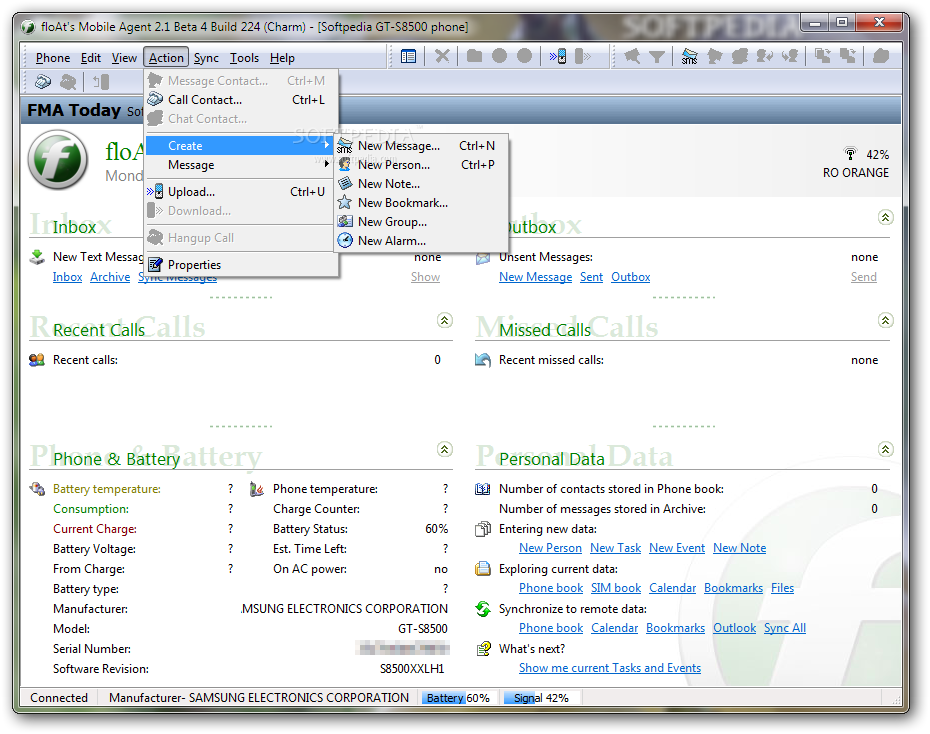
Task: Open the Inbox link
Action: pos(67,277)
